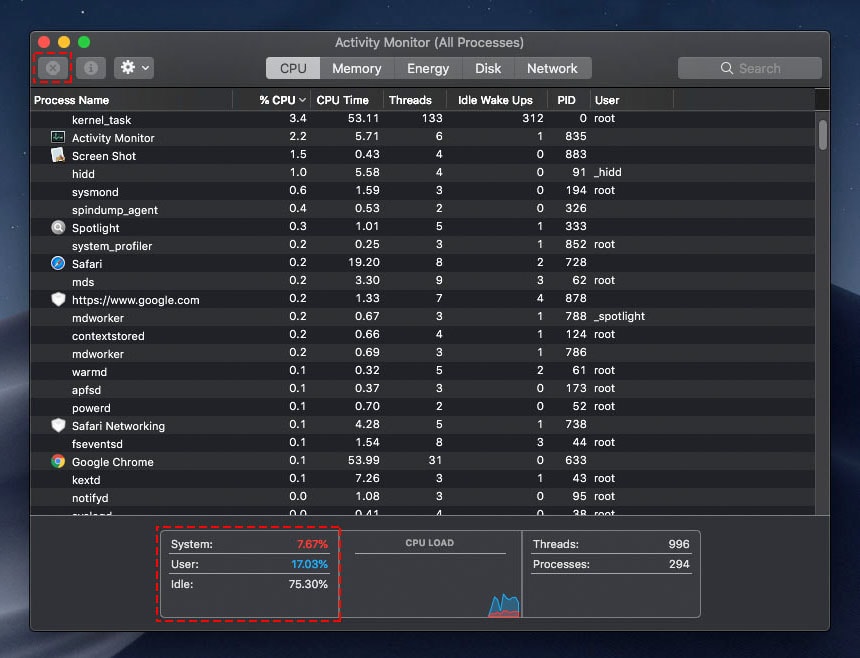
Task: Click the vertical scrollbar in process list
Action: [x=822, y=135]
